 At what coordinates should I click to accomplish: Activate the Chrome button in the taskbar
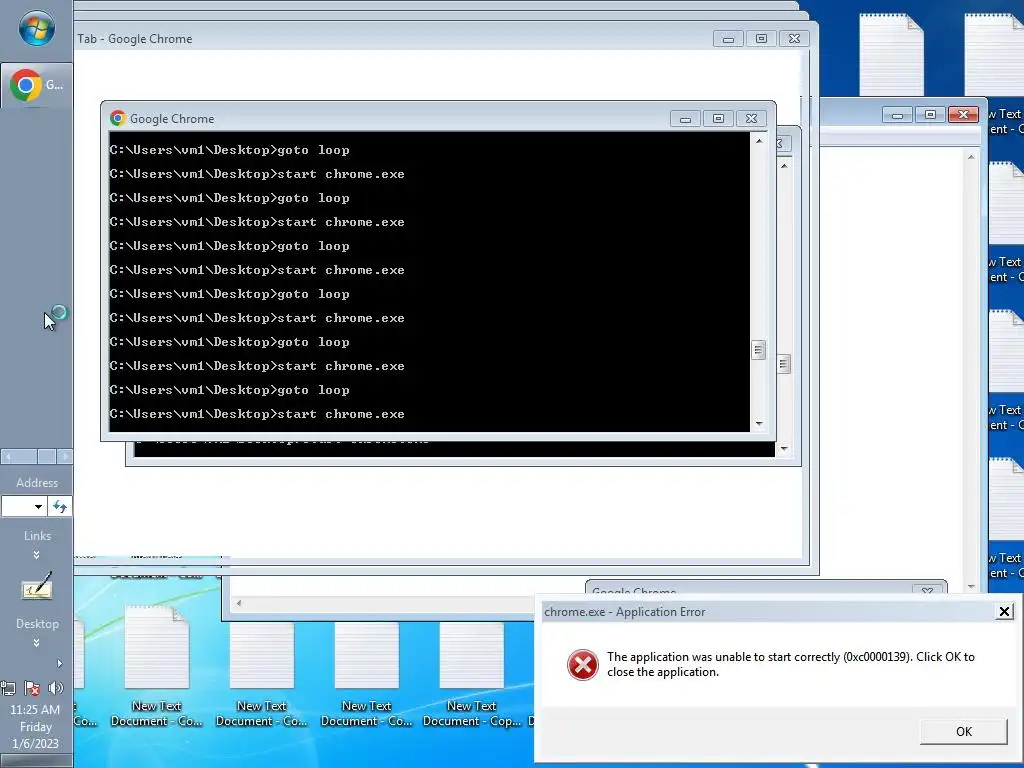point(37,85)
